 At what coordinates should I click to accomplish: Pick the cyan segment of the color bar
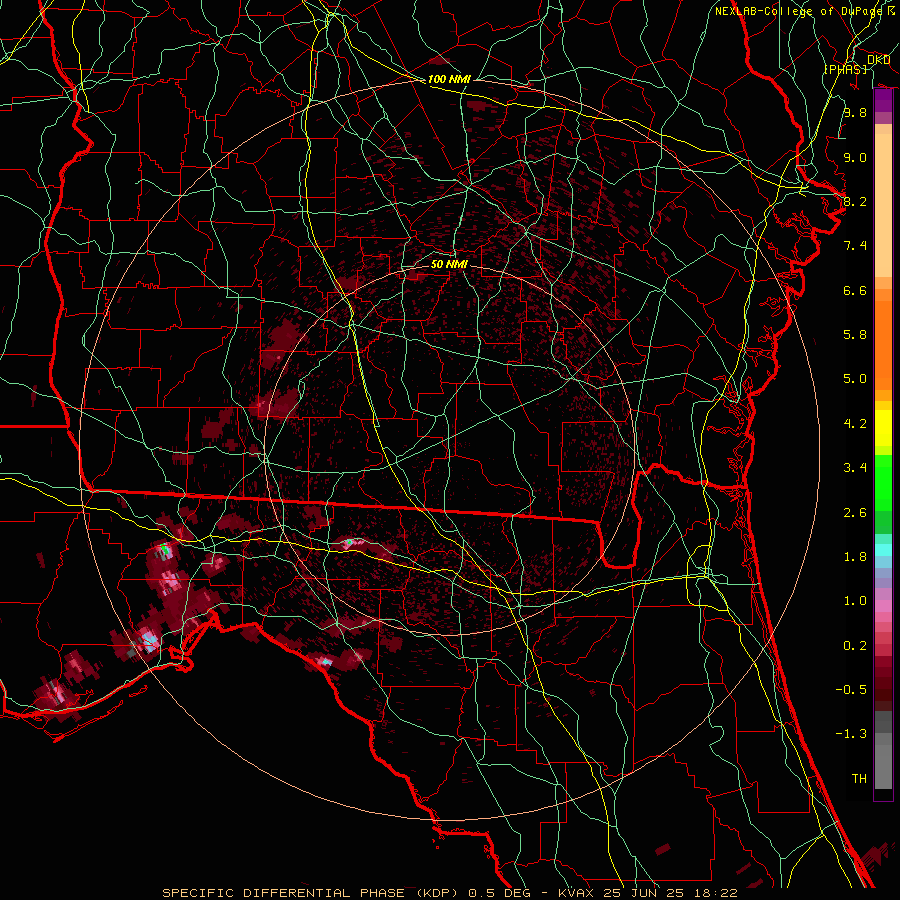click(883, 550)
